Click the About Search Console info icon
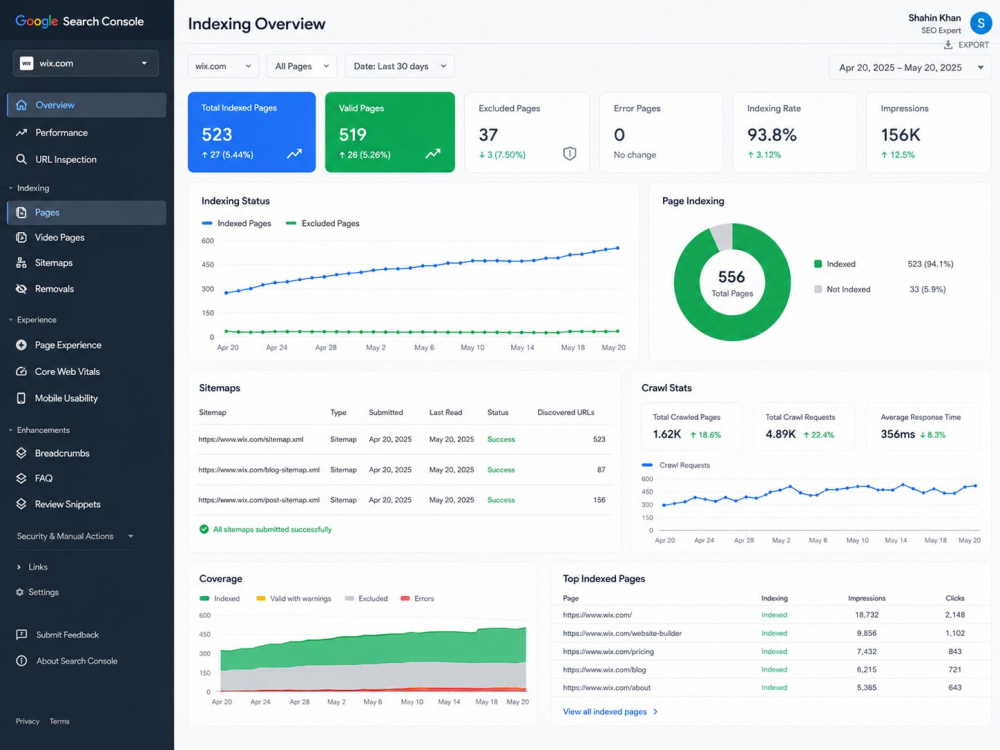The height and width of the screenshot is (750, 1000). click(x=22, y=661)
